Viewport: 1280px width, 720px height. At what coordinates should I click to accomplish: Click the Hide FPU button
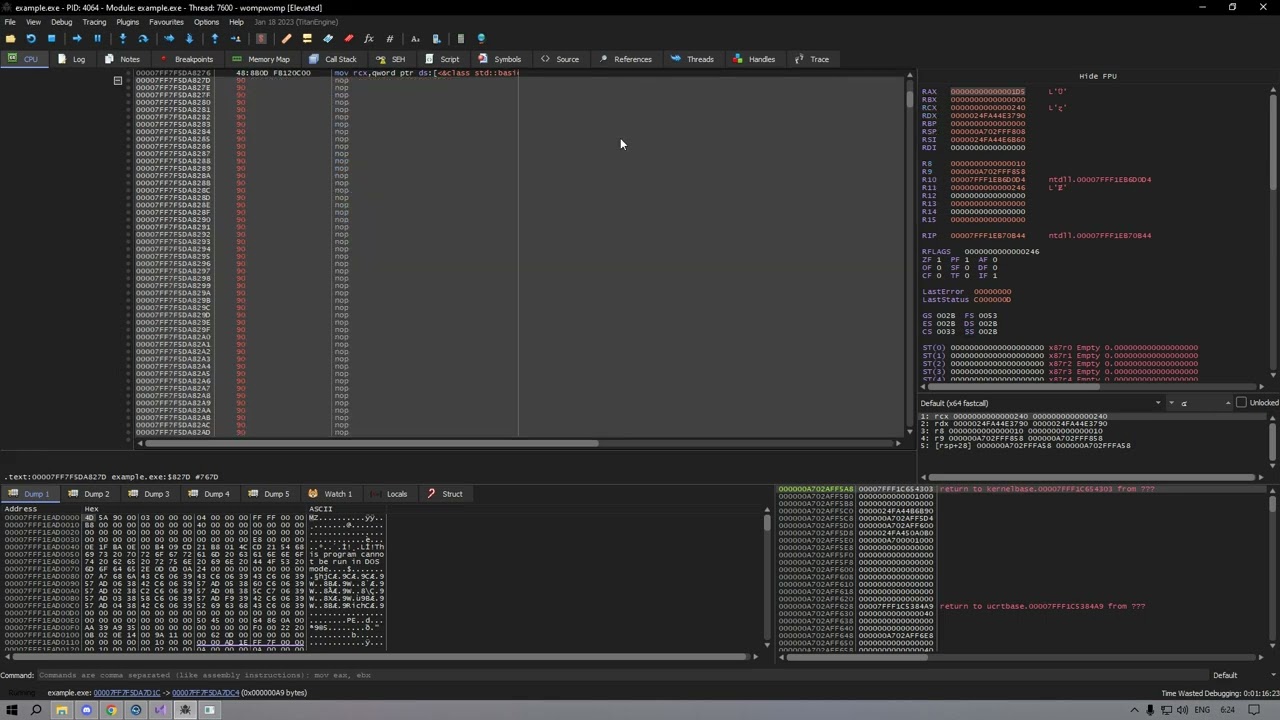pyautogui.click(x=1097, y=76)
